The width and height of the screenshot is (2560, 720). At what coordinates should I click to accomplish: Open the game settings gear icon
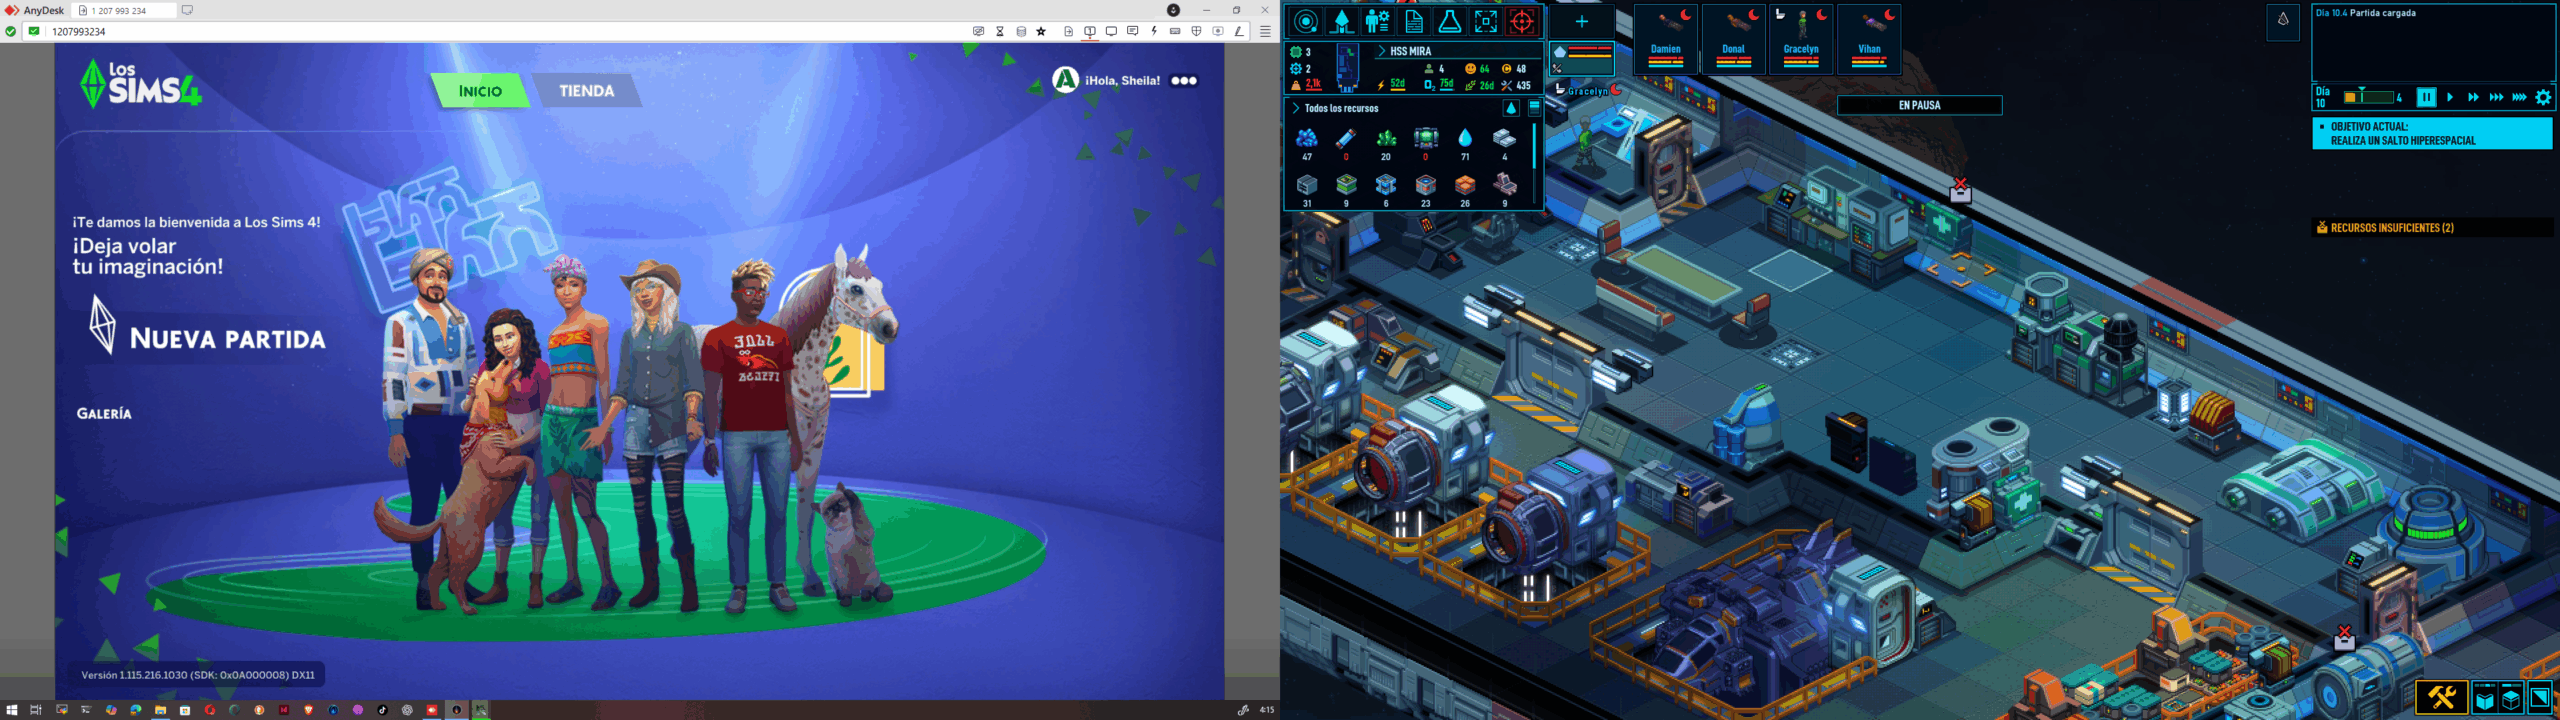pyautogui.click(x=2543, y=97)
